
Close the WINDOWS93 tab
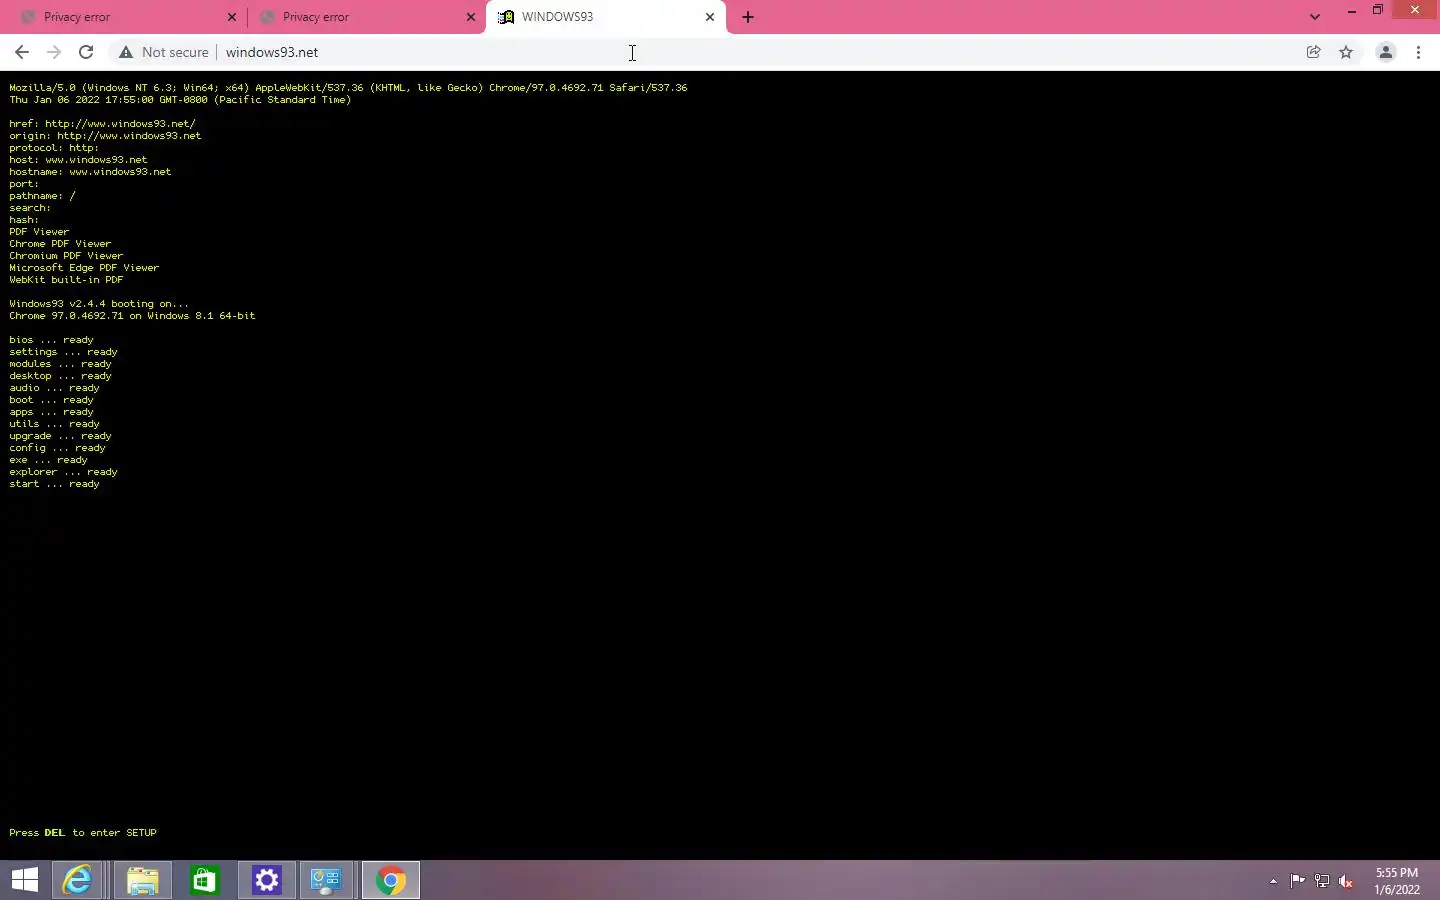coord(710,17)
